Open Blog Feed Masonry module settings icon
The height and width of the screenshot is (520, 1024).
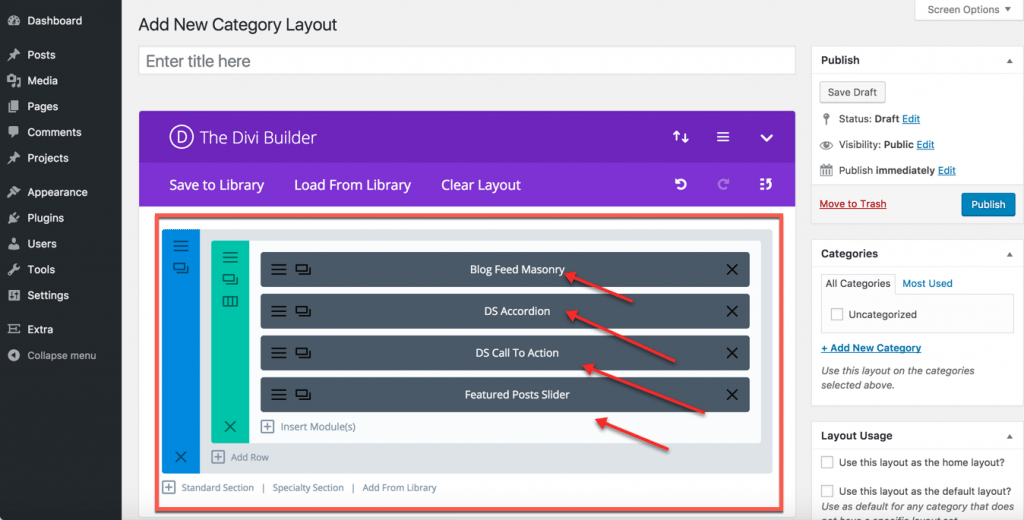tap(279, 269)
